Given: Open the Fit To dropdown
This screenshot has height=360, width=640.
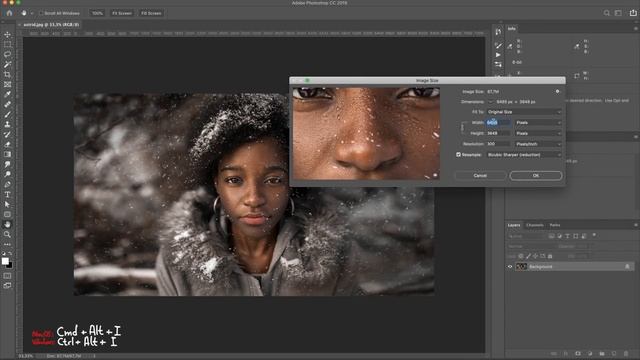Looking at the screenshot, I should coord(524,112).
